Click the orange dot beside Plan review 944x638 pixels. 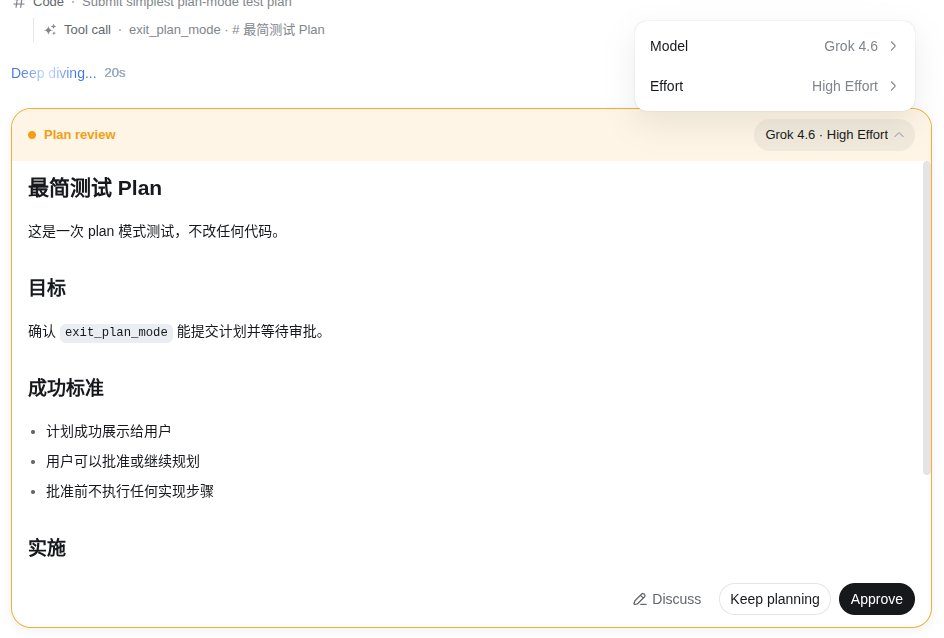32,135
